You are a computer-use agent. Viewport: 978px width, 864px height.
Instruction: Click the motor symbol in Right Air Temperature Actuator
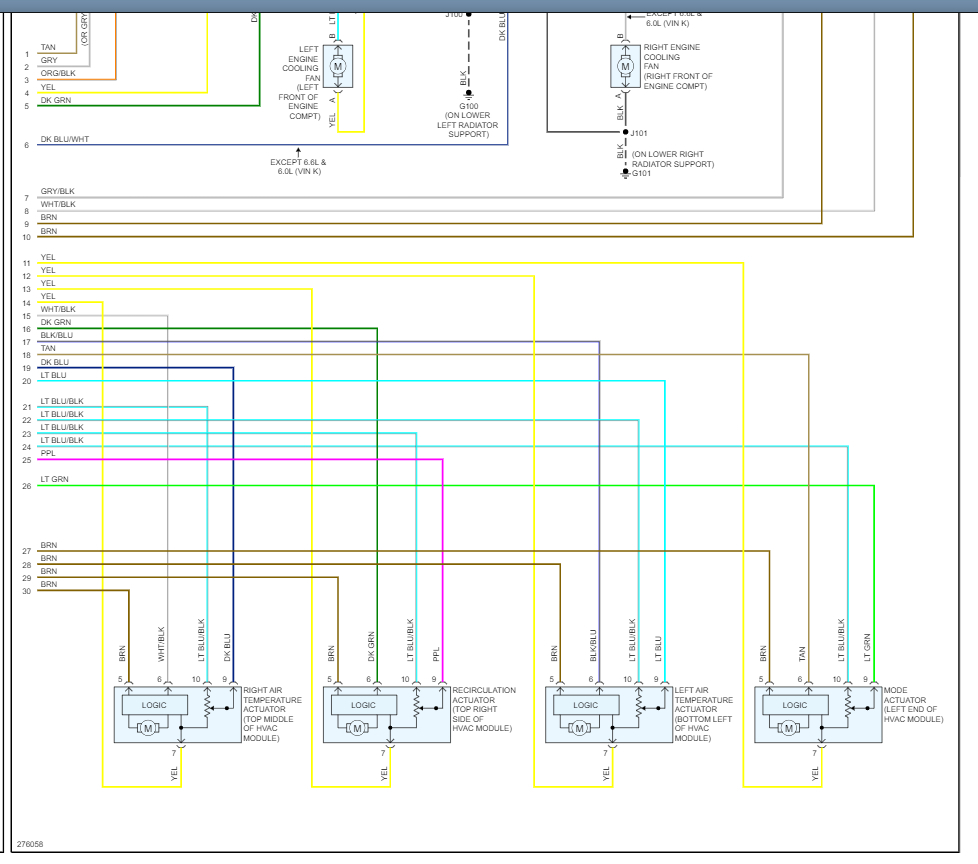click(147, 728)
